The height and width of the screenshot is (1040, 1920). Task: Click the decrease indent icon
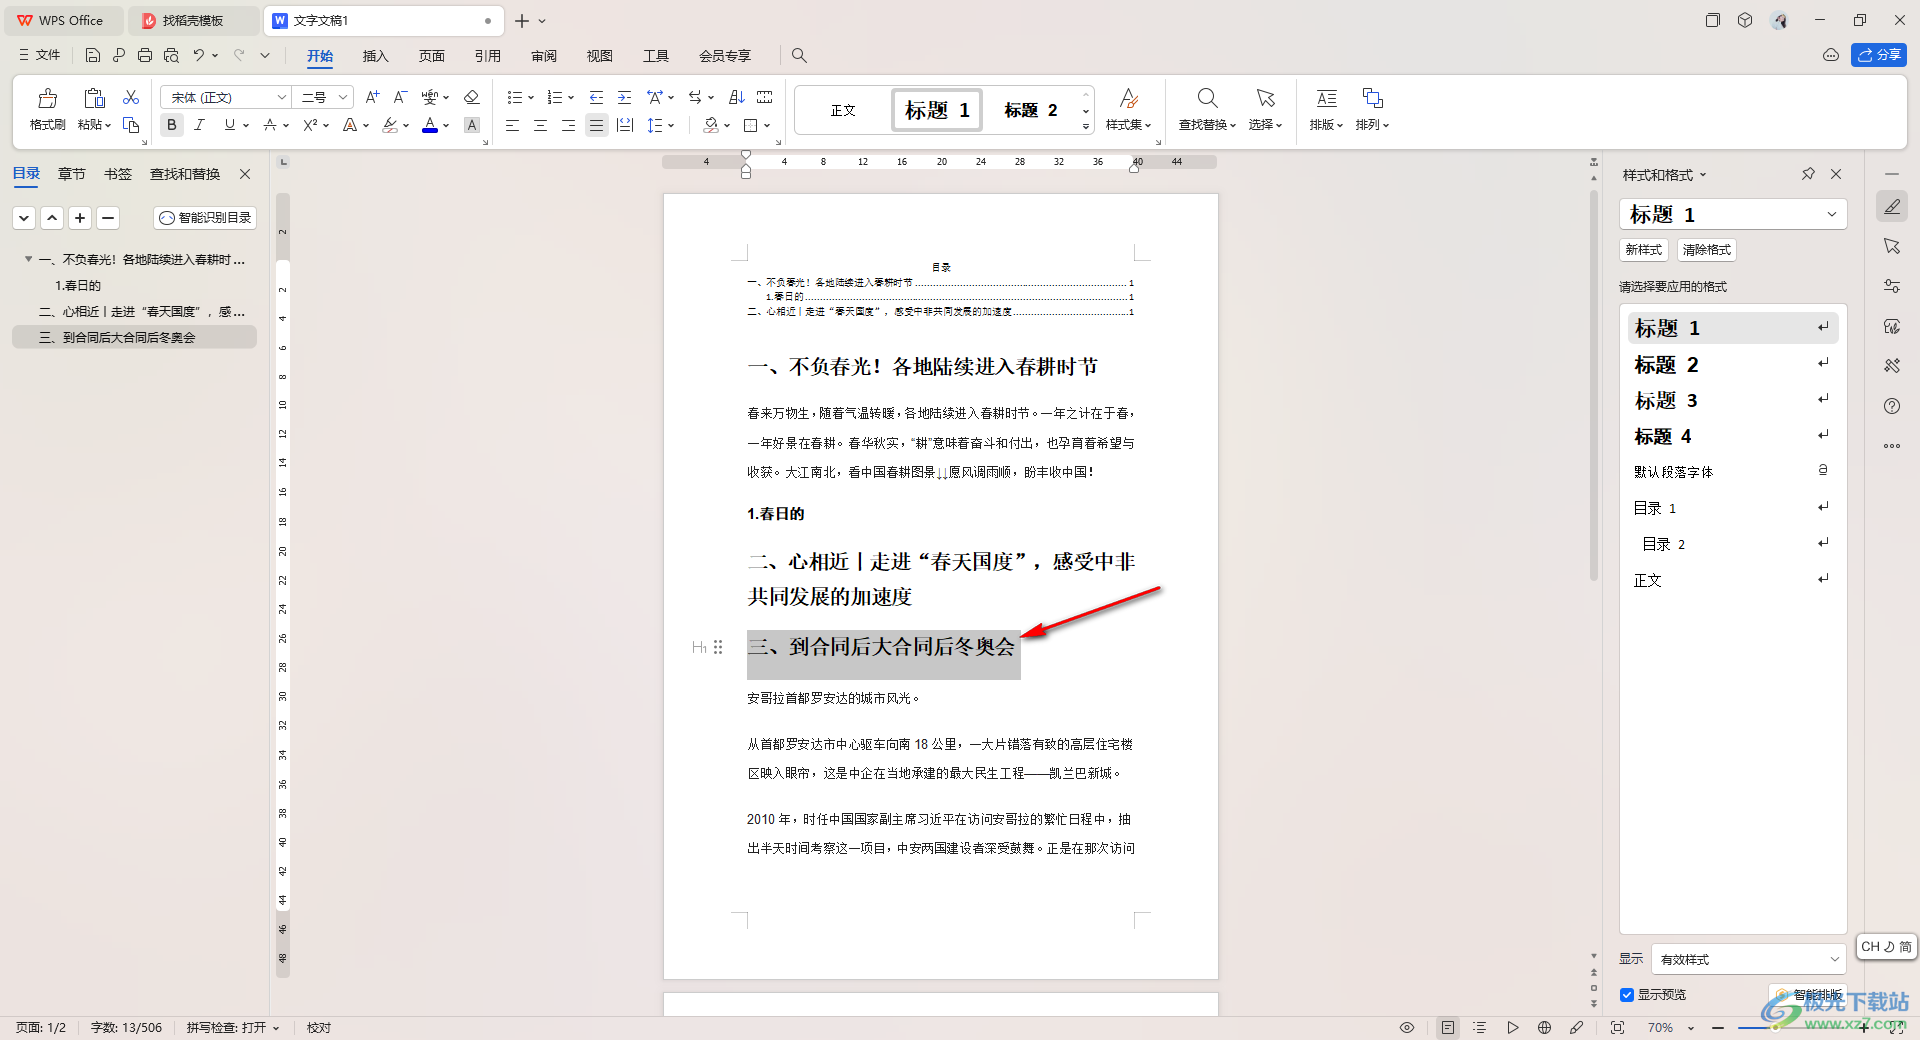coord(596,97)
